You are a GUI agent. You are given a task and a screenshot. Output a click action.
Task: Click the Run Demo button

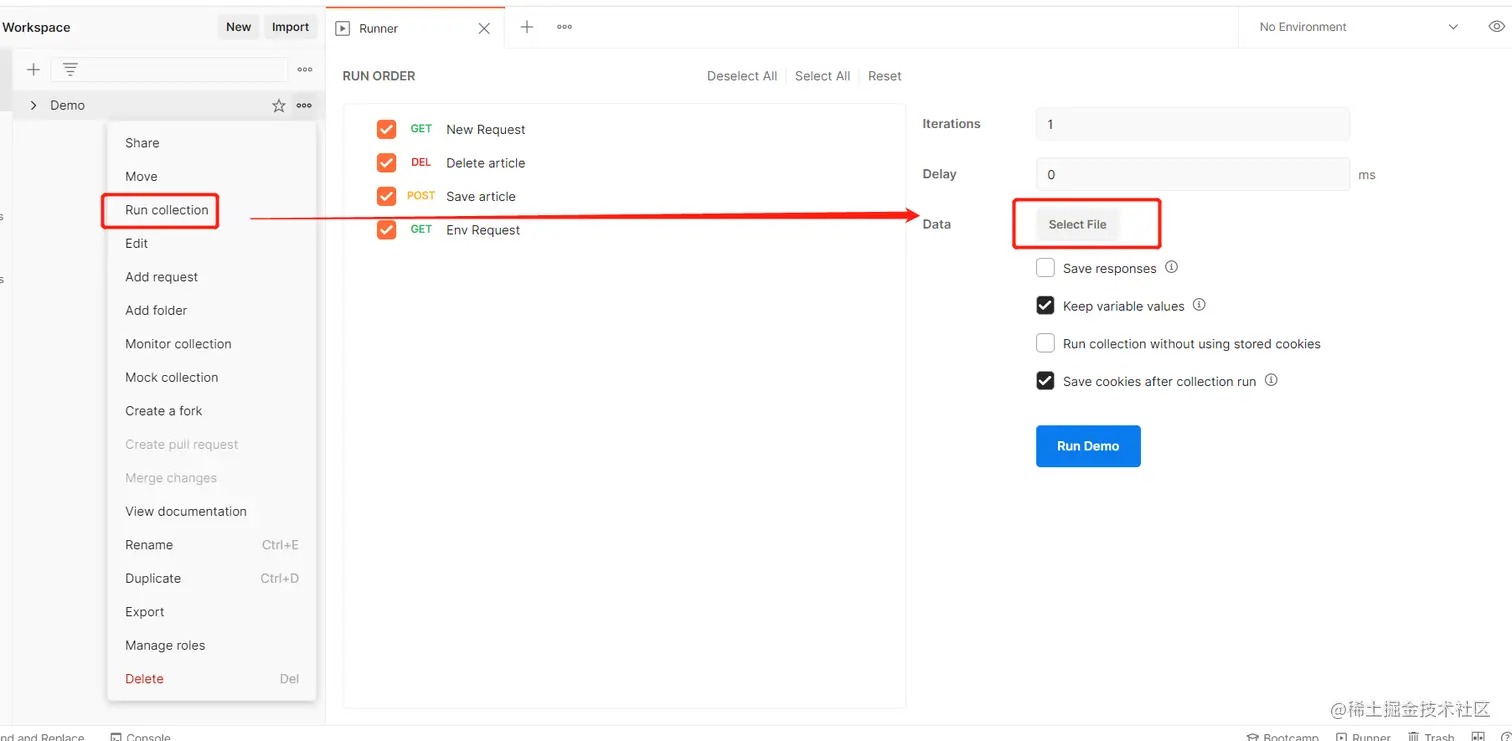pos(1088,446)
